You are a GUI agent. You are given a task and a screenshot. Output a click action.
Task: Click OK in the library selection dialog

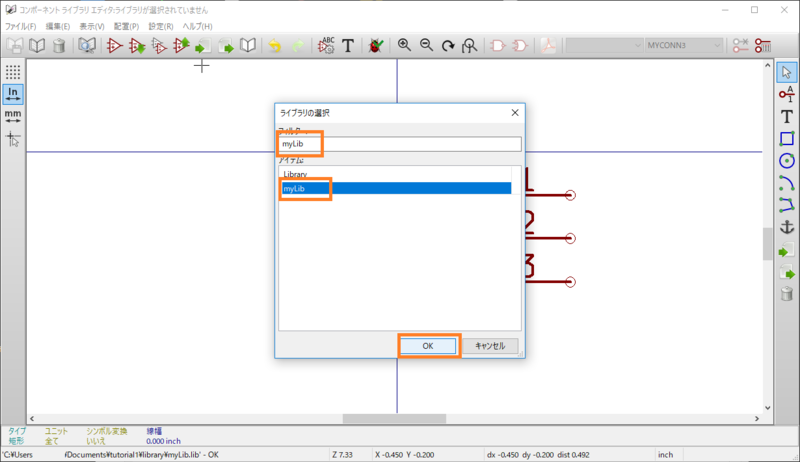(x=428, y=346)
